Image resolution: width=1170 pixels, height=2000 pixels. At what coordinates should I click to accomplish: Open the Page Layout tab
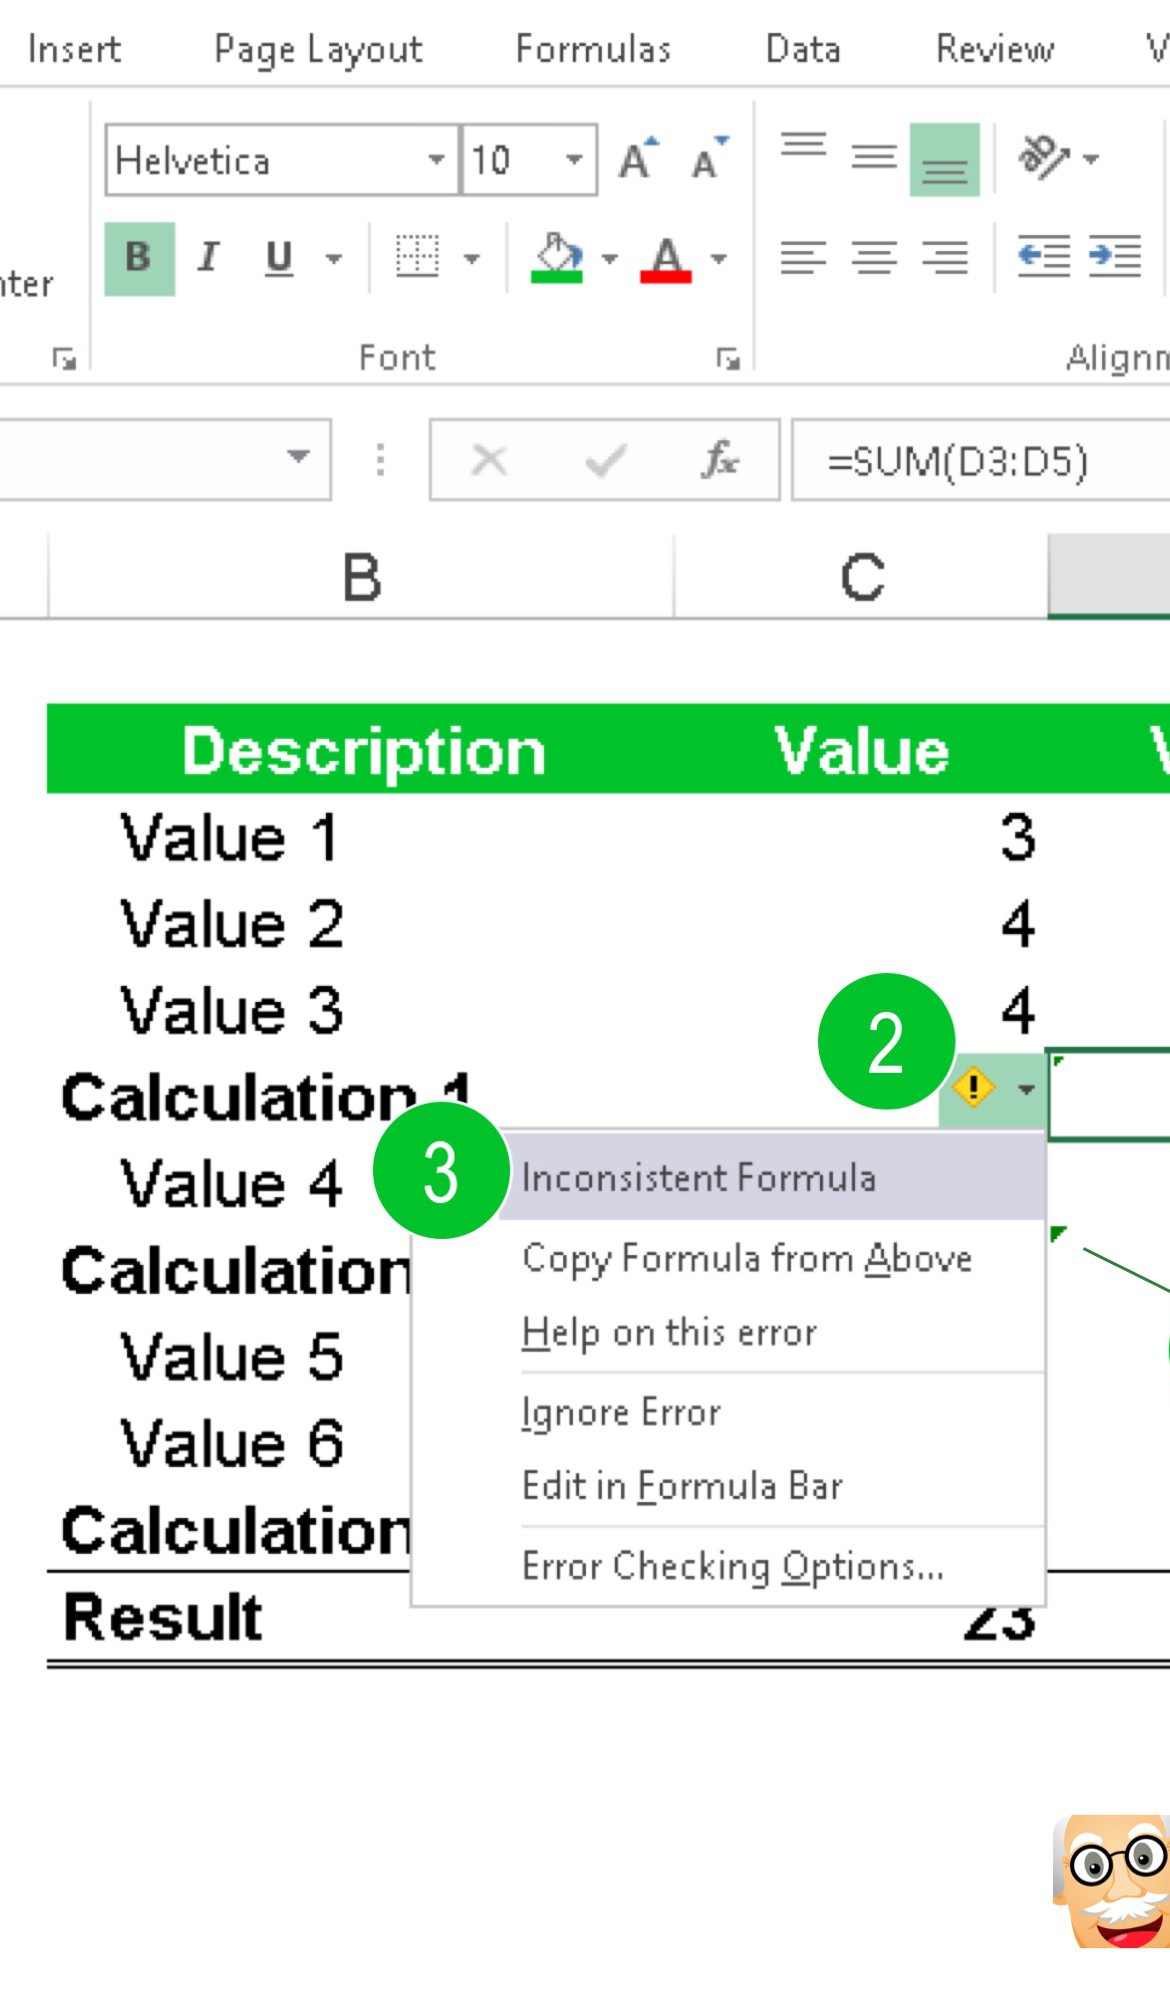[318, 49]
